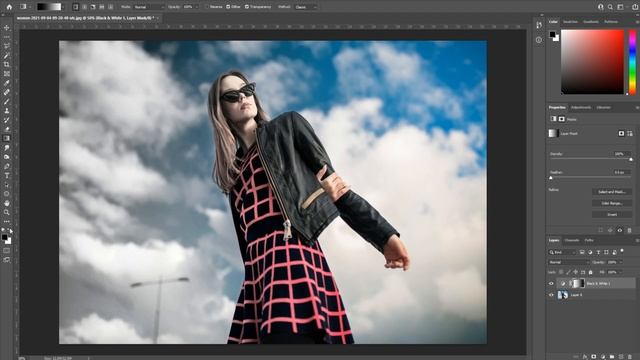Click the Color Range button
Viewport: 640px width, 360px height.
click(x=612, y=203)
